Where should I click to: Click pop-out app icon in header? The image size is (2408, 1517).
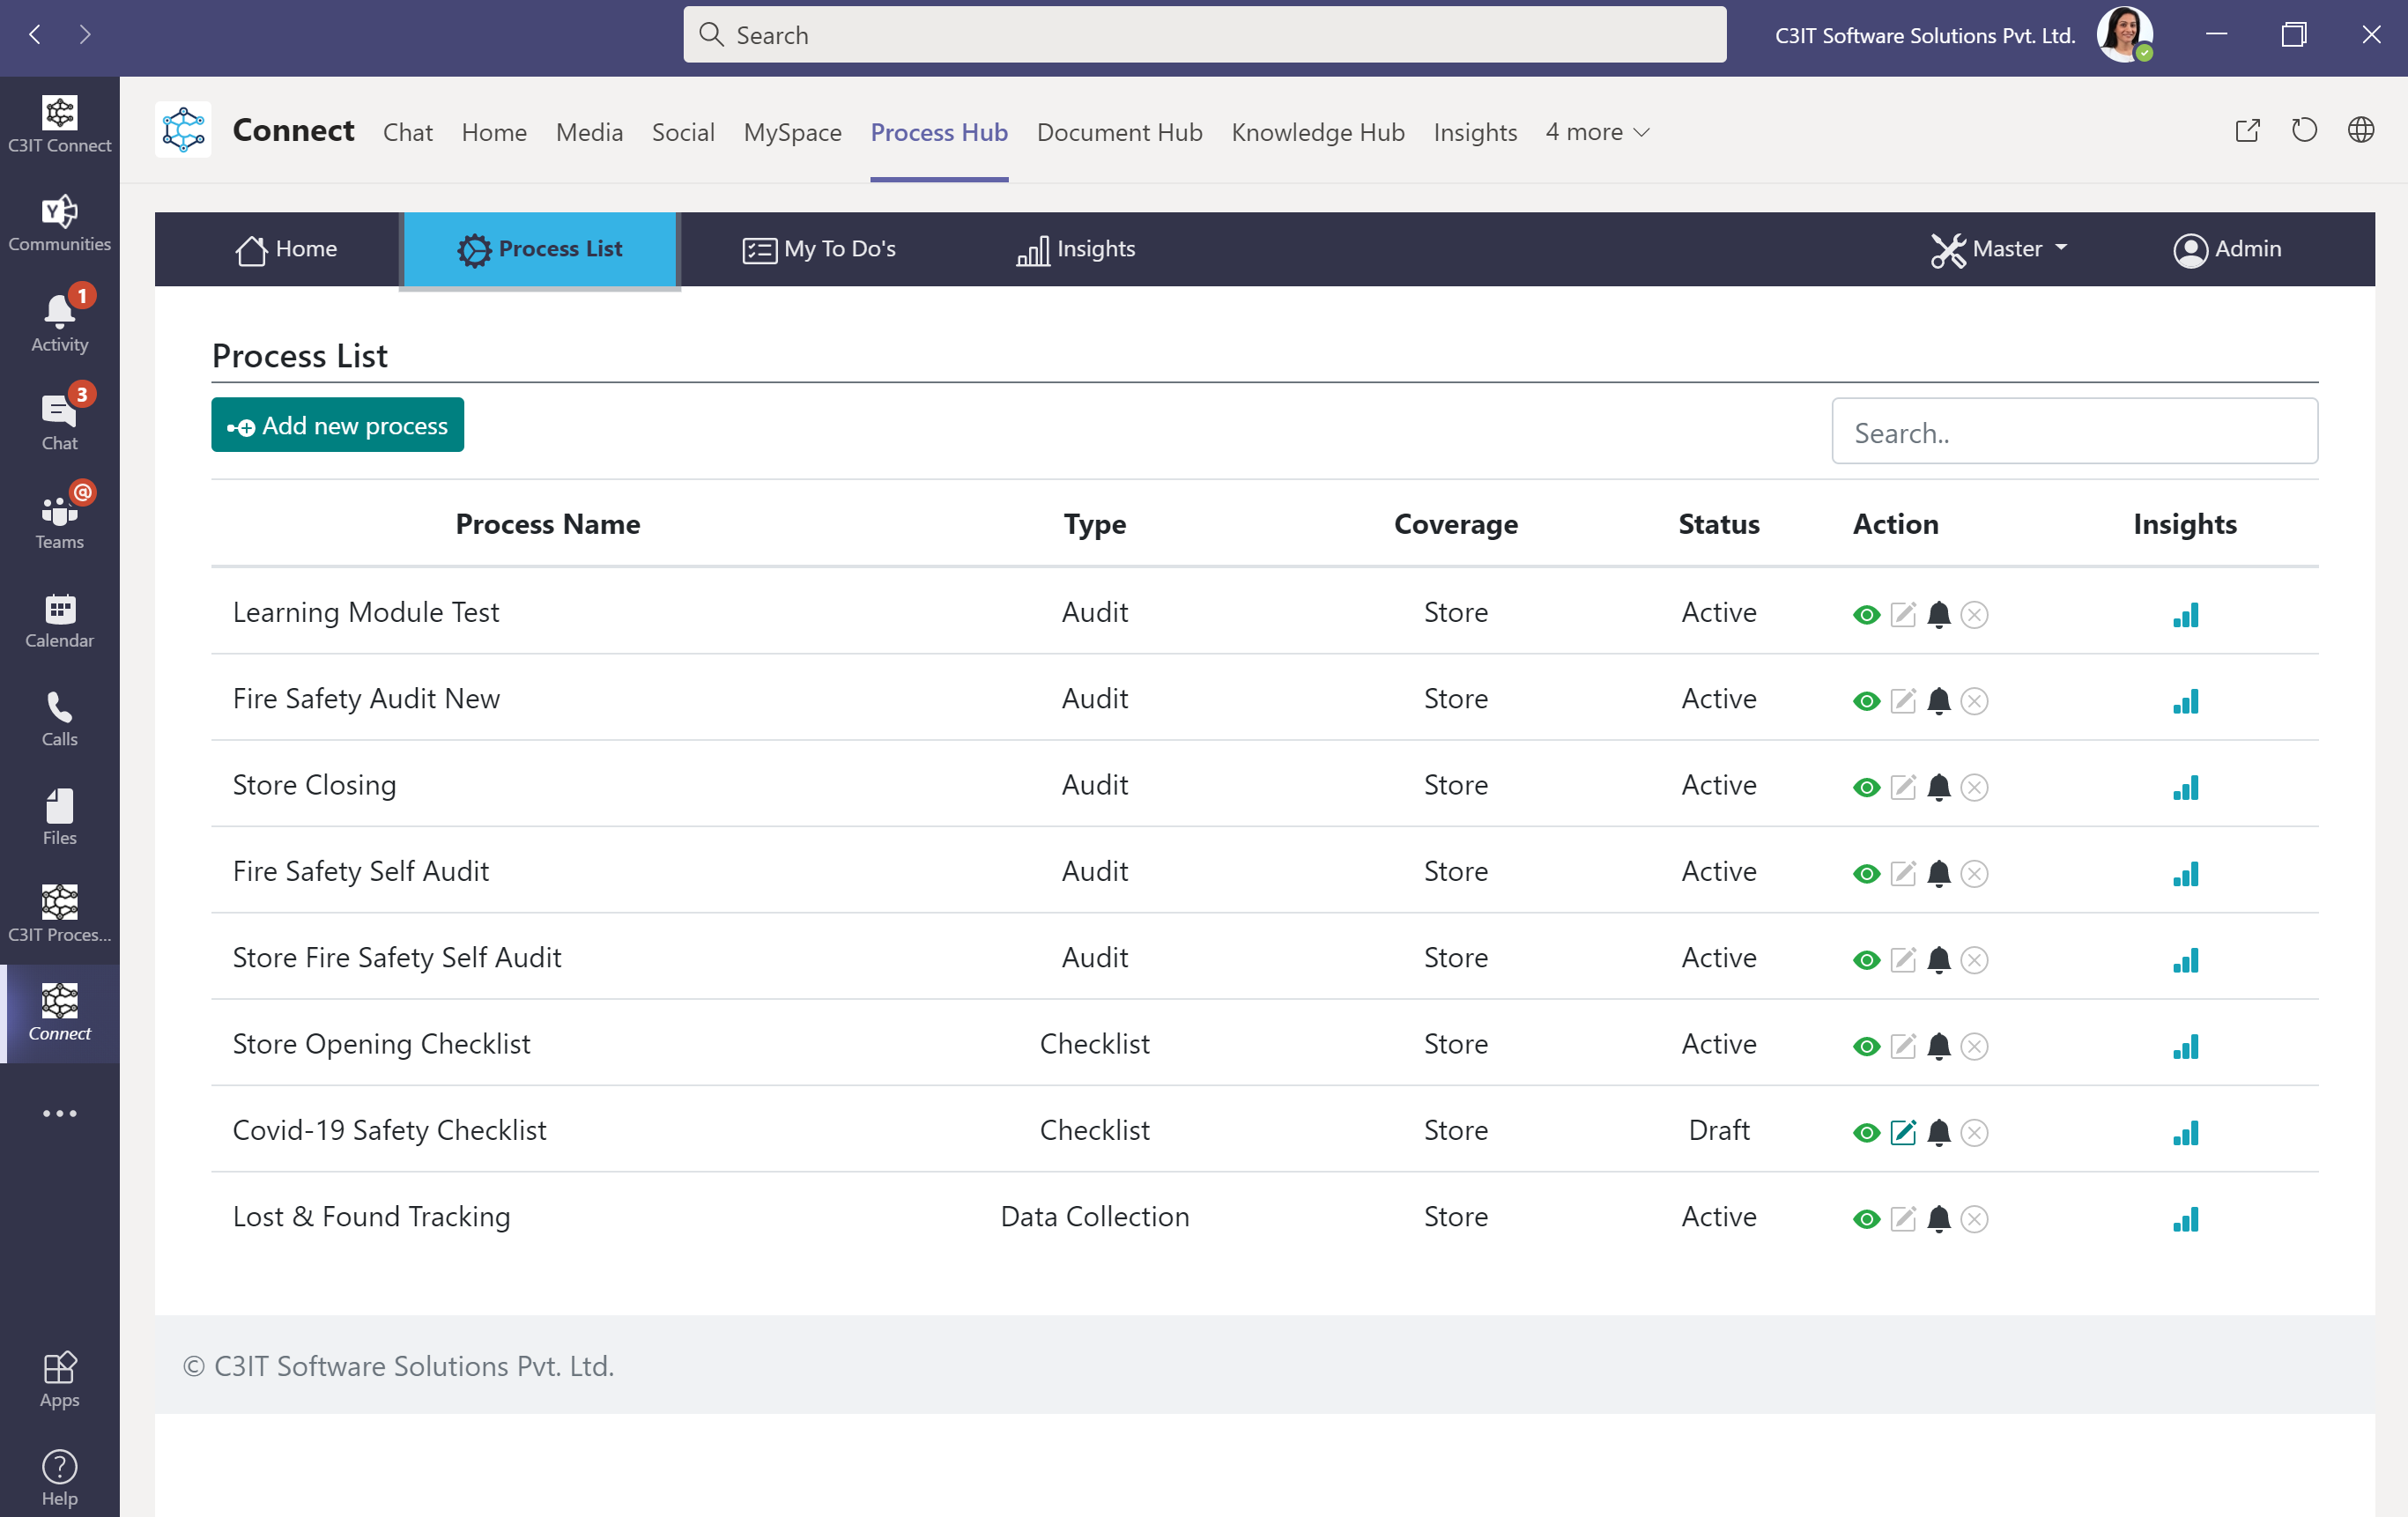2247,131
